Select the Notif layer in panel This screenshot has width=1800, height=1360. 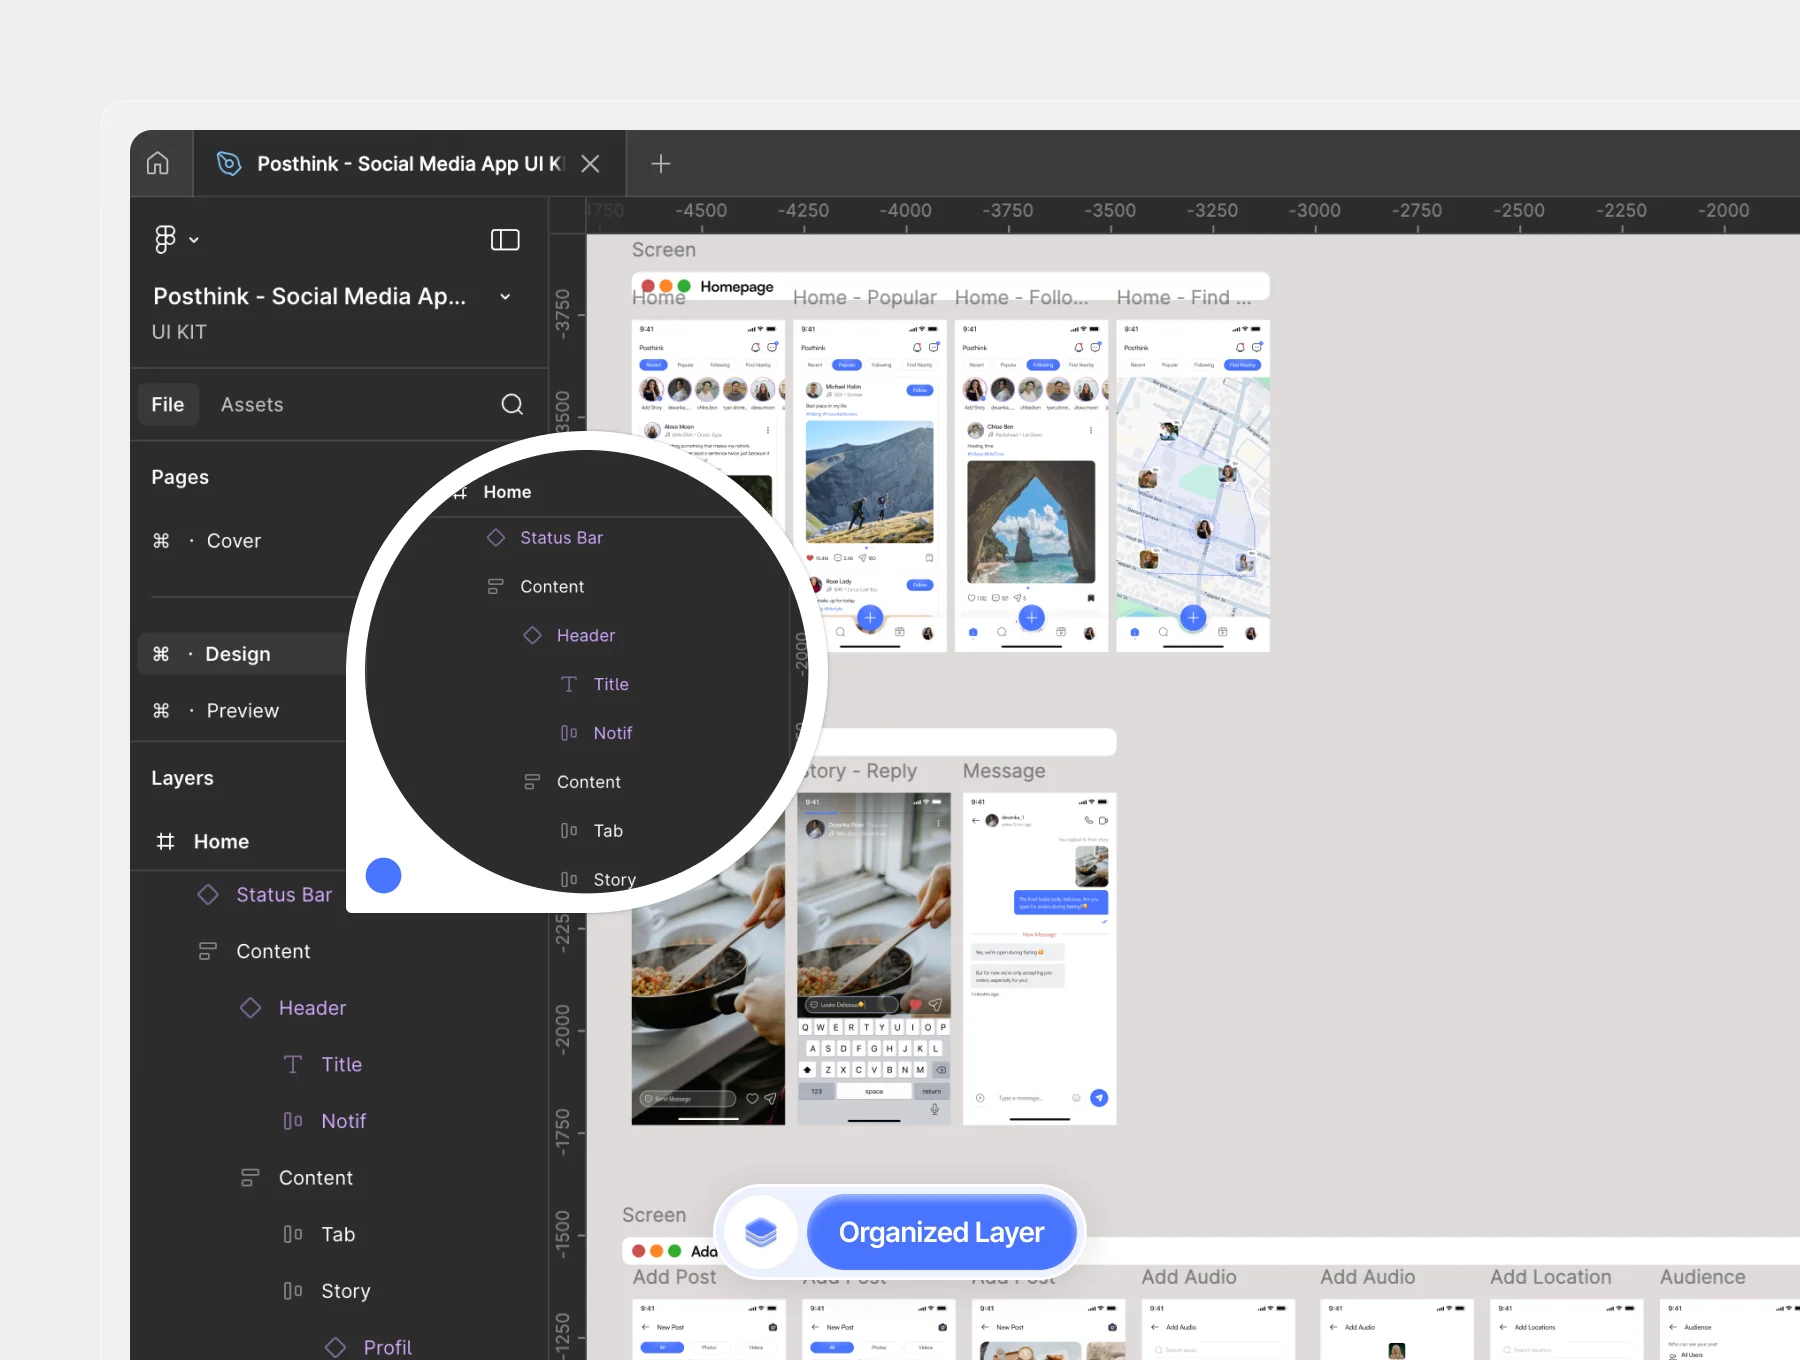pos(343,1121)
